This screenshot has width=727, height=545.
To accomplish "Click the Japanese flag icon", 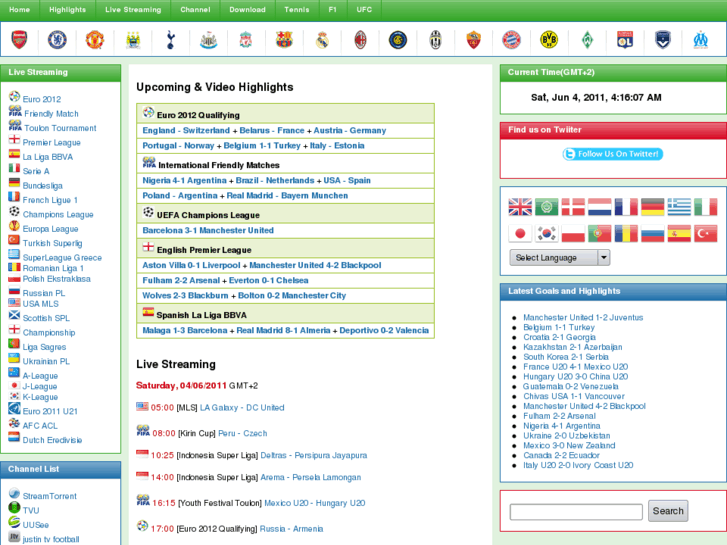I will 520,233.
